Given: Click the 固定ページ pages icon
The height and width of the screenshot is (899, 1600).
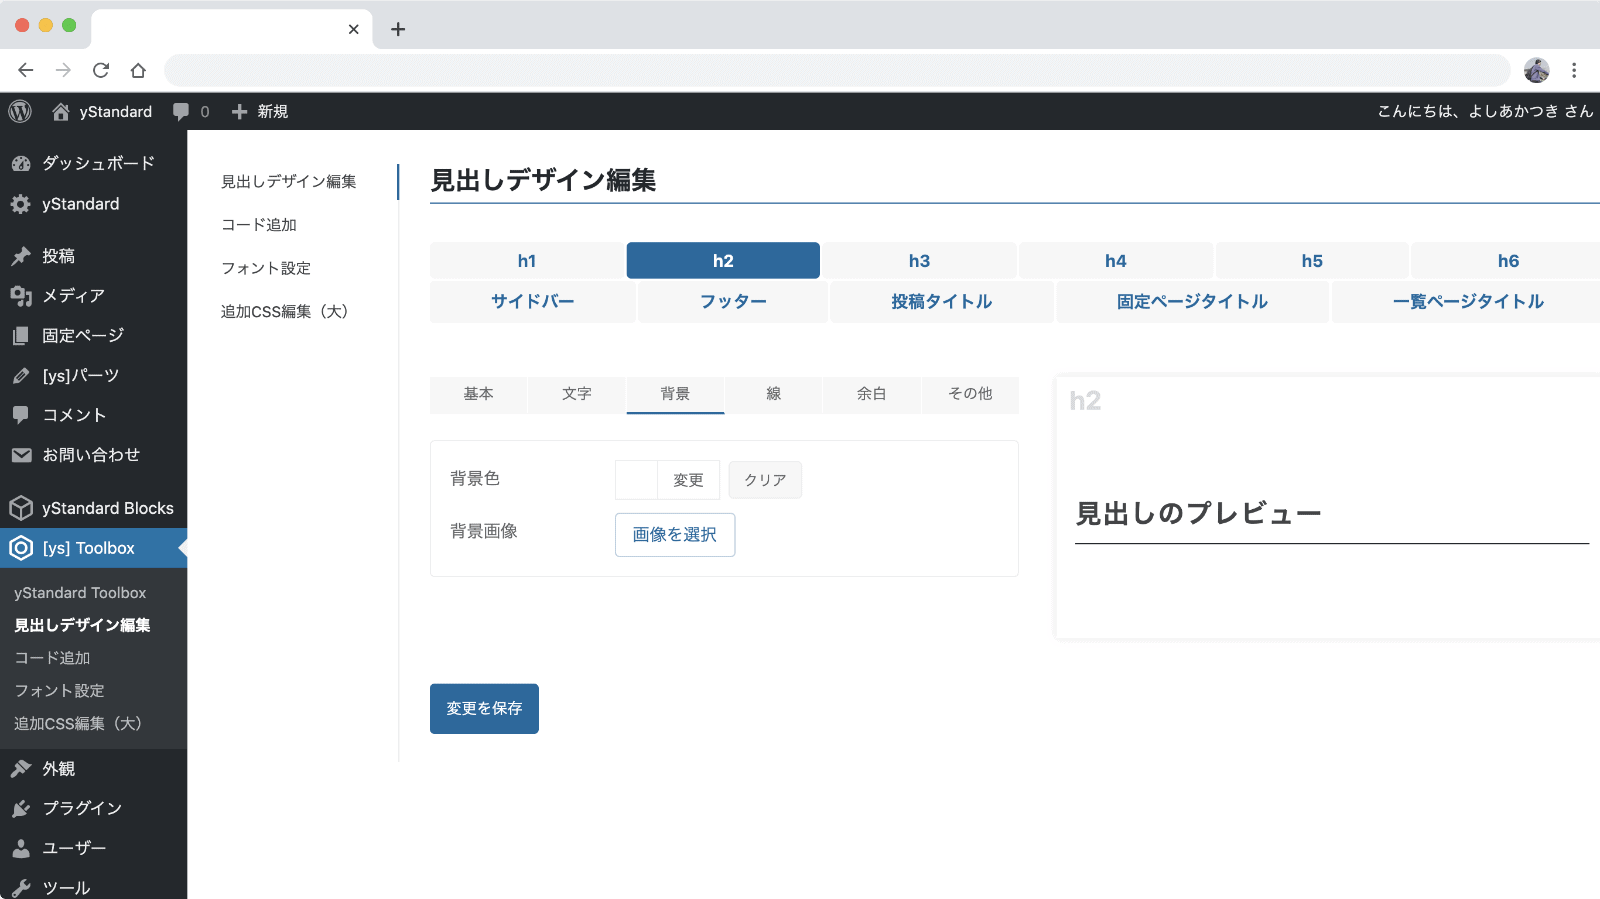Looking at the screenshot, I should (x=21, y=336).
